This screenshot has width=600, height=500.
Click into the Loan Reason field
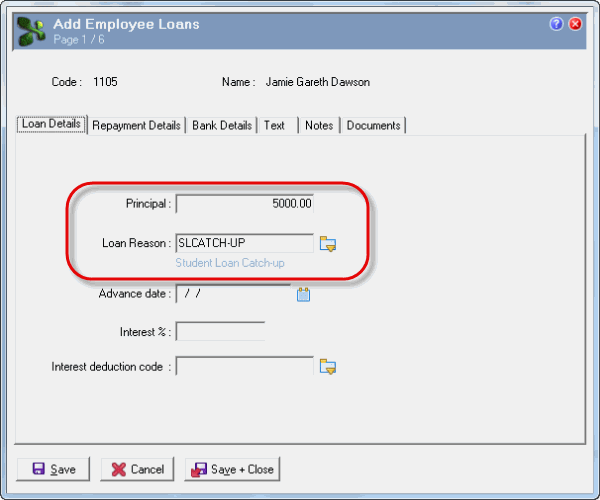245,243
